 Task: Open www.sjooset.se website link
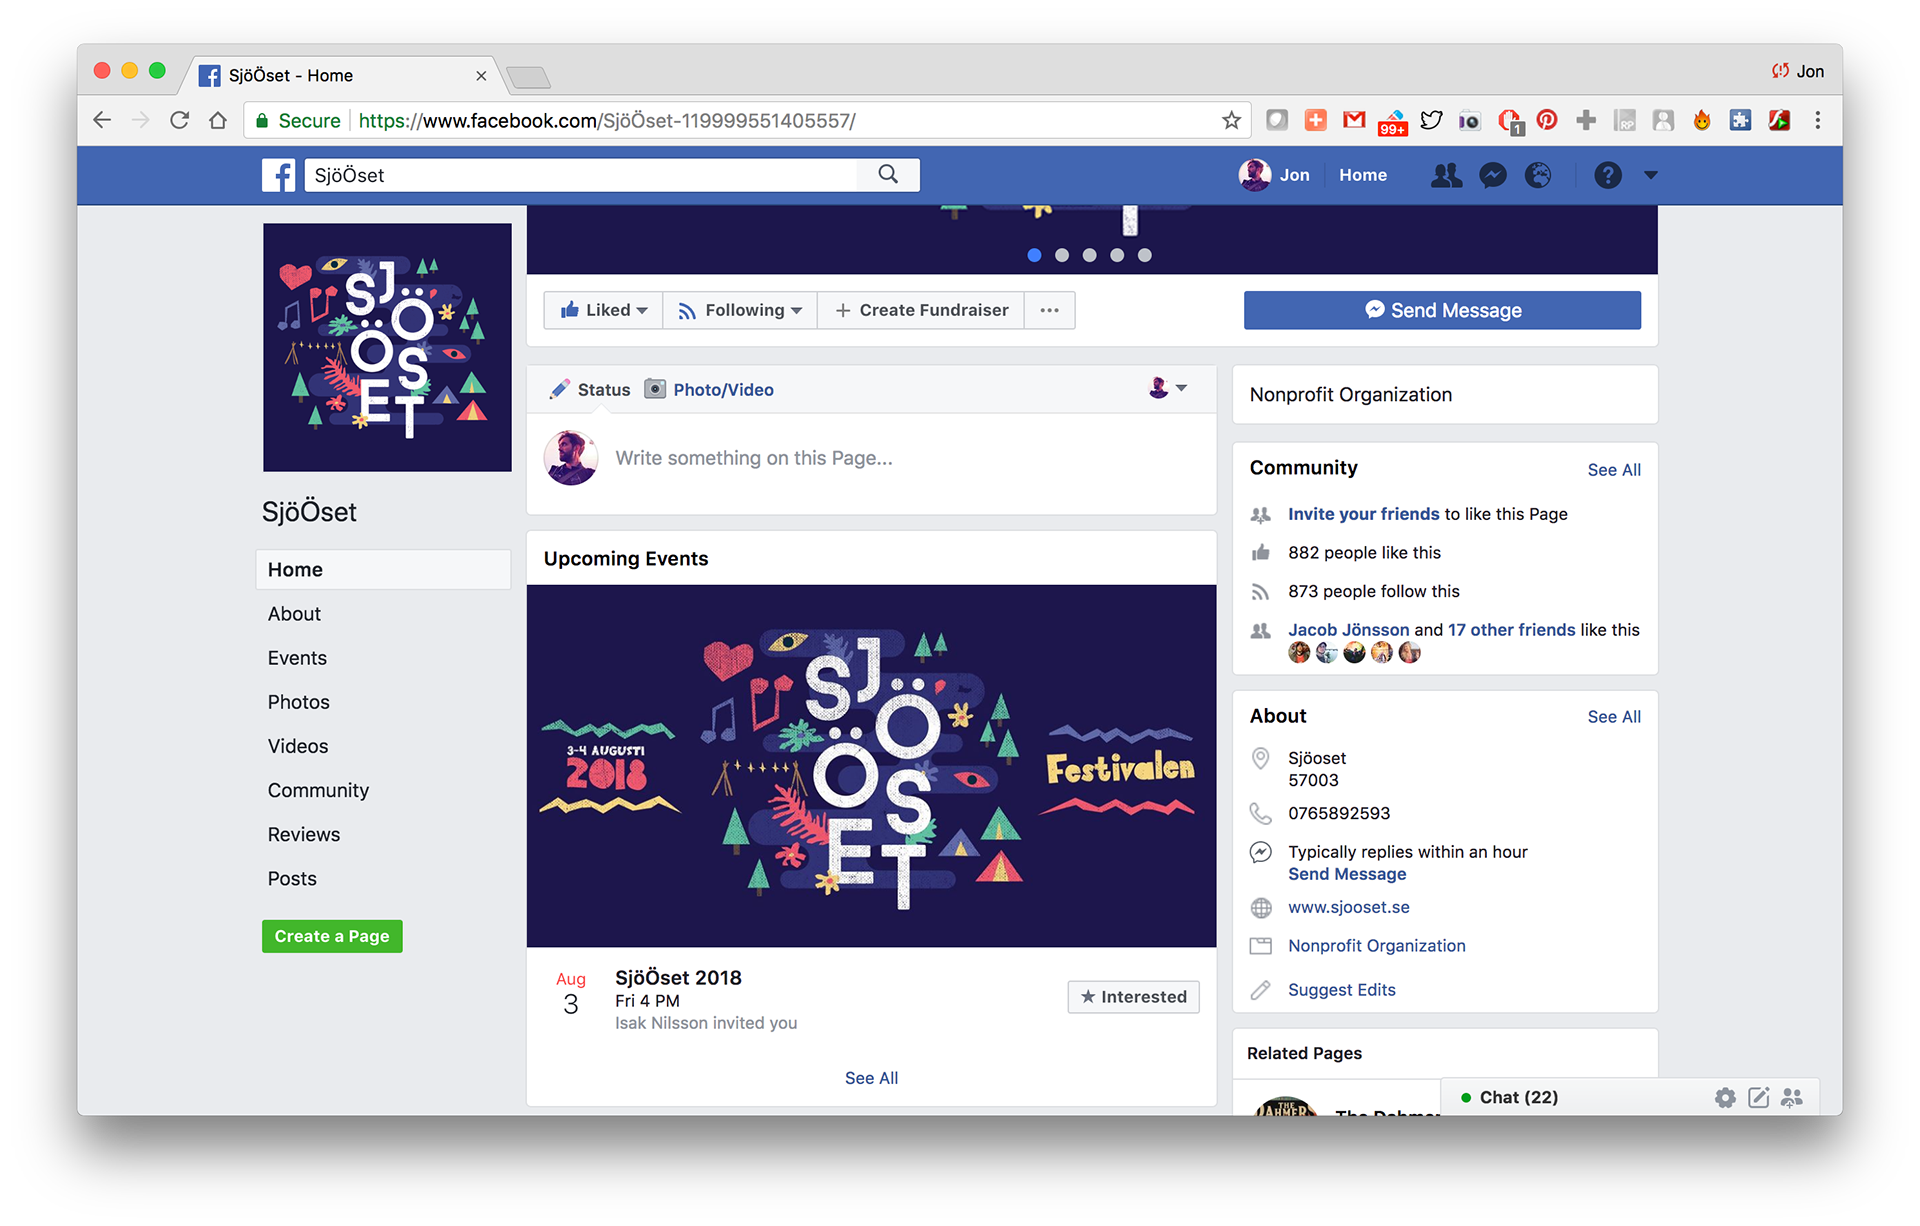coord(1348,907)
